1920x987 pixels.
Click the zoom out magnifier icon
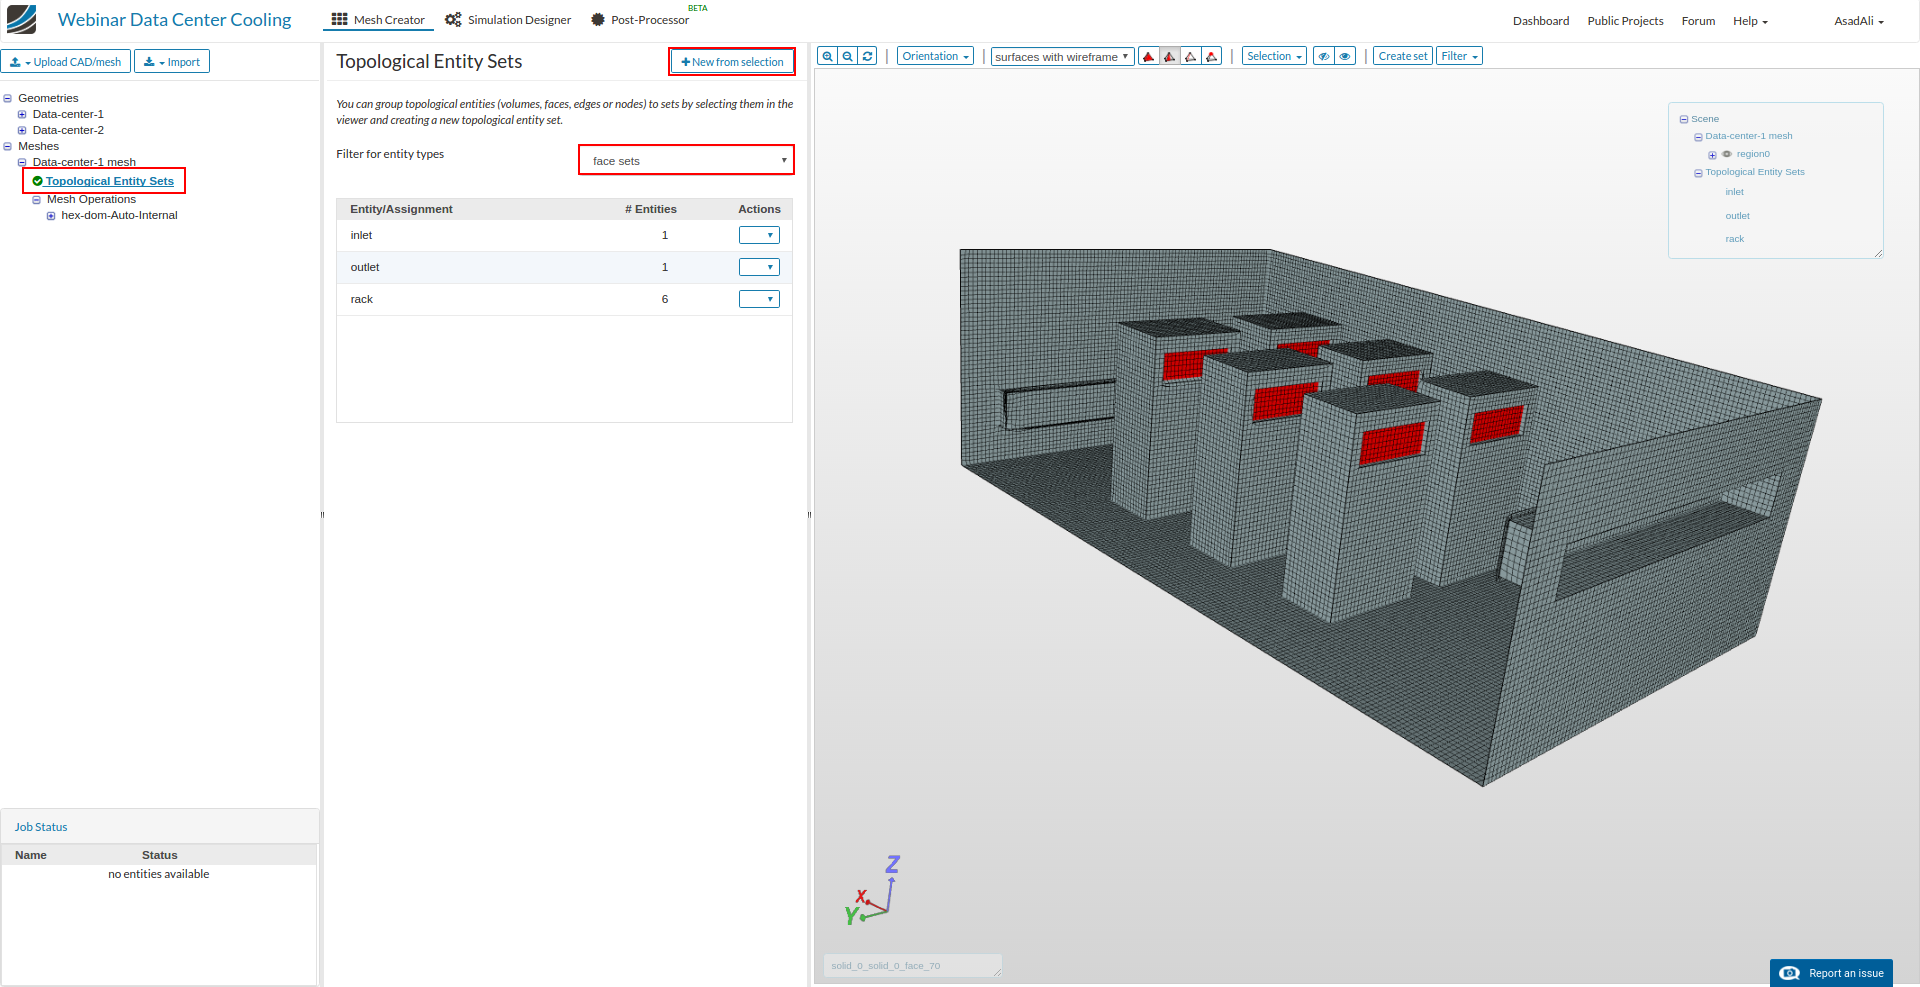pos(847,57)
